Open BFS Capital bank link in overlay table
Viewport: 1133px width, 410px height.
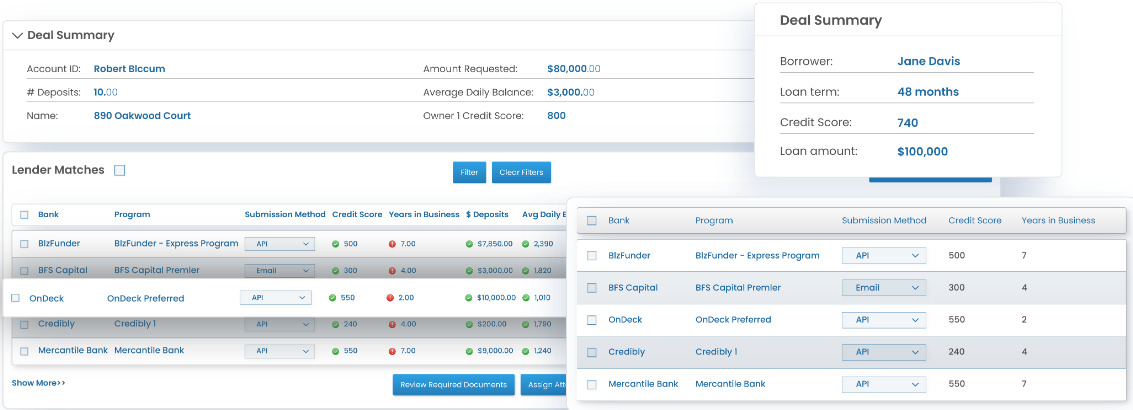coord(633,288)
